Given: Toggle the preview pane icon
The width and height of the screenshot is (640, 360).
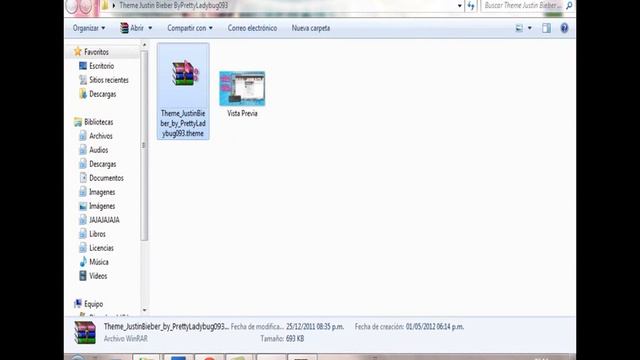Looking at the screenshot, I should [x=547, y=28].
